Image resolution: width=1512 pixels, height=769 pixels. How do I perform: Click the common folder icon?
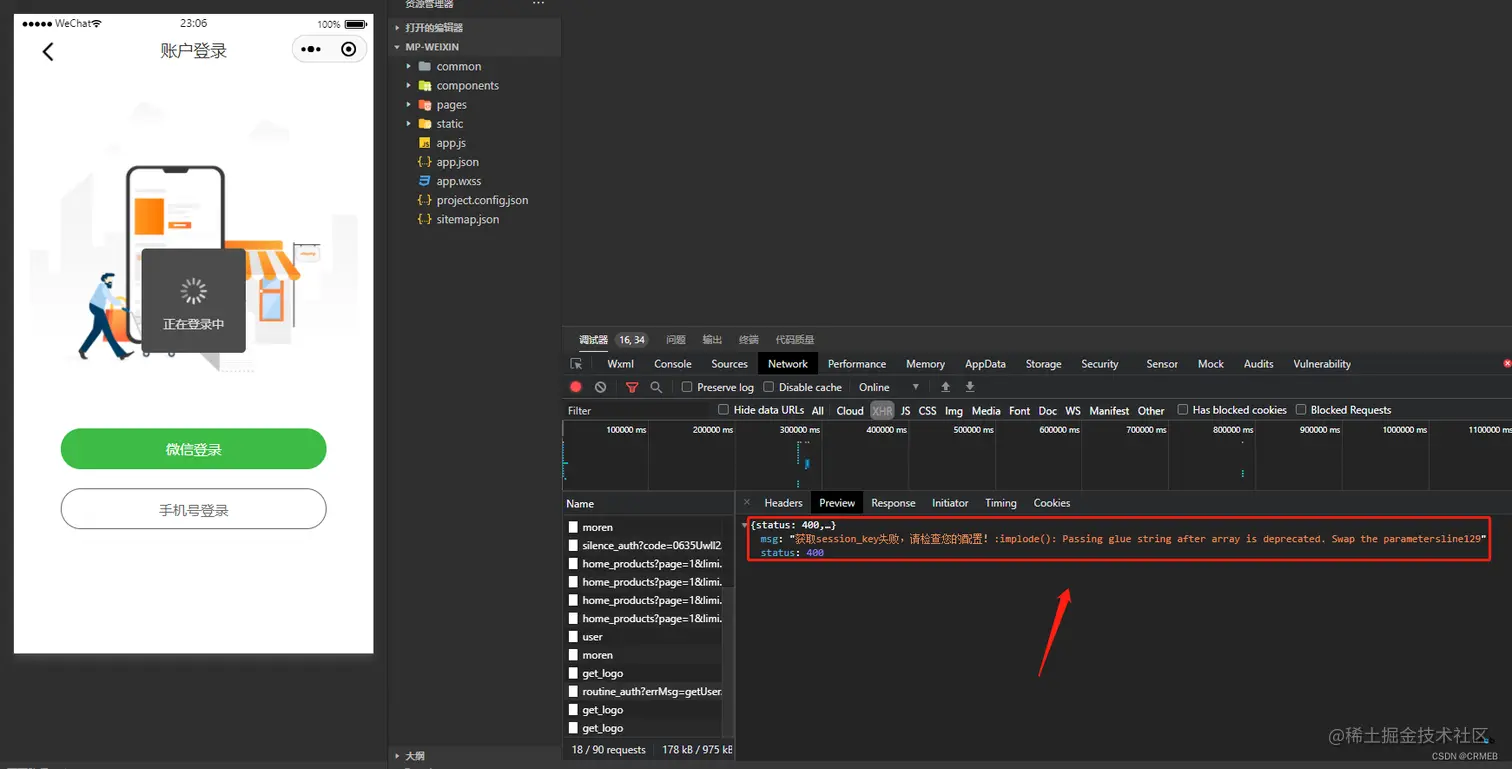point(425,66)
